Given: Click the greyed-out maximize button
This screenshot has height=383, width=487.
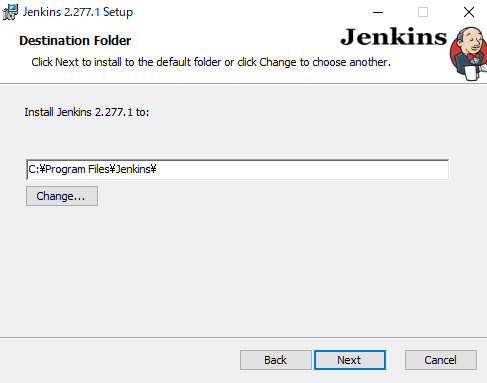Looking at the screenshot, I should click(x=423, y=12).
